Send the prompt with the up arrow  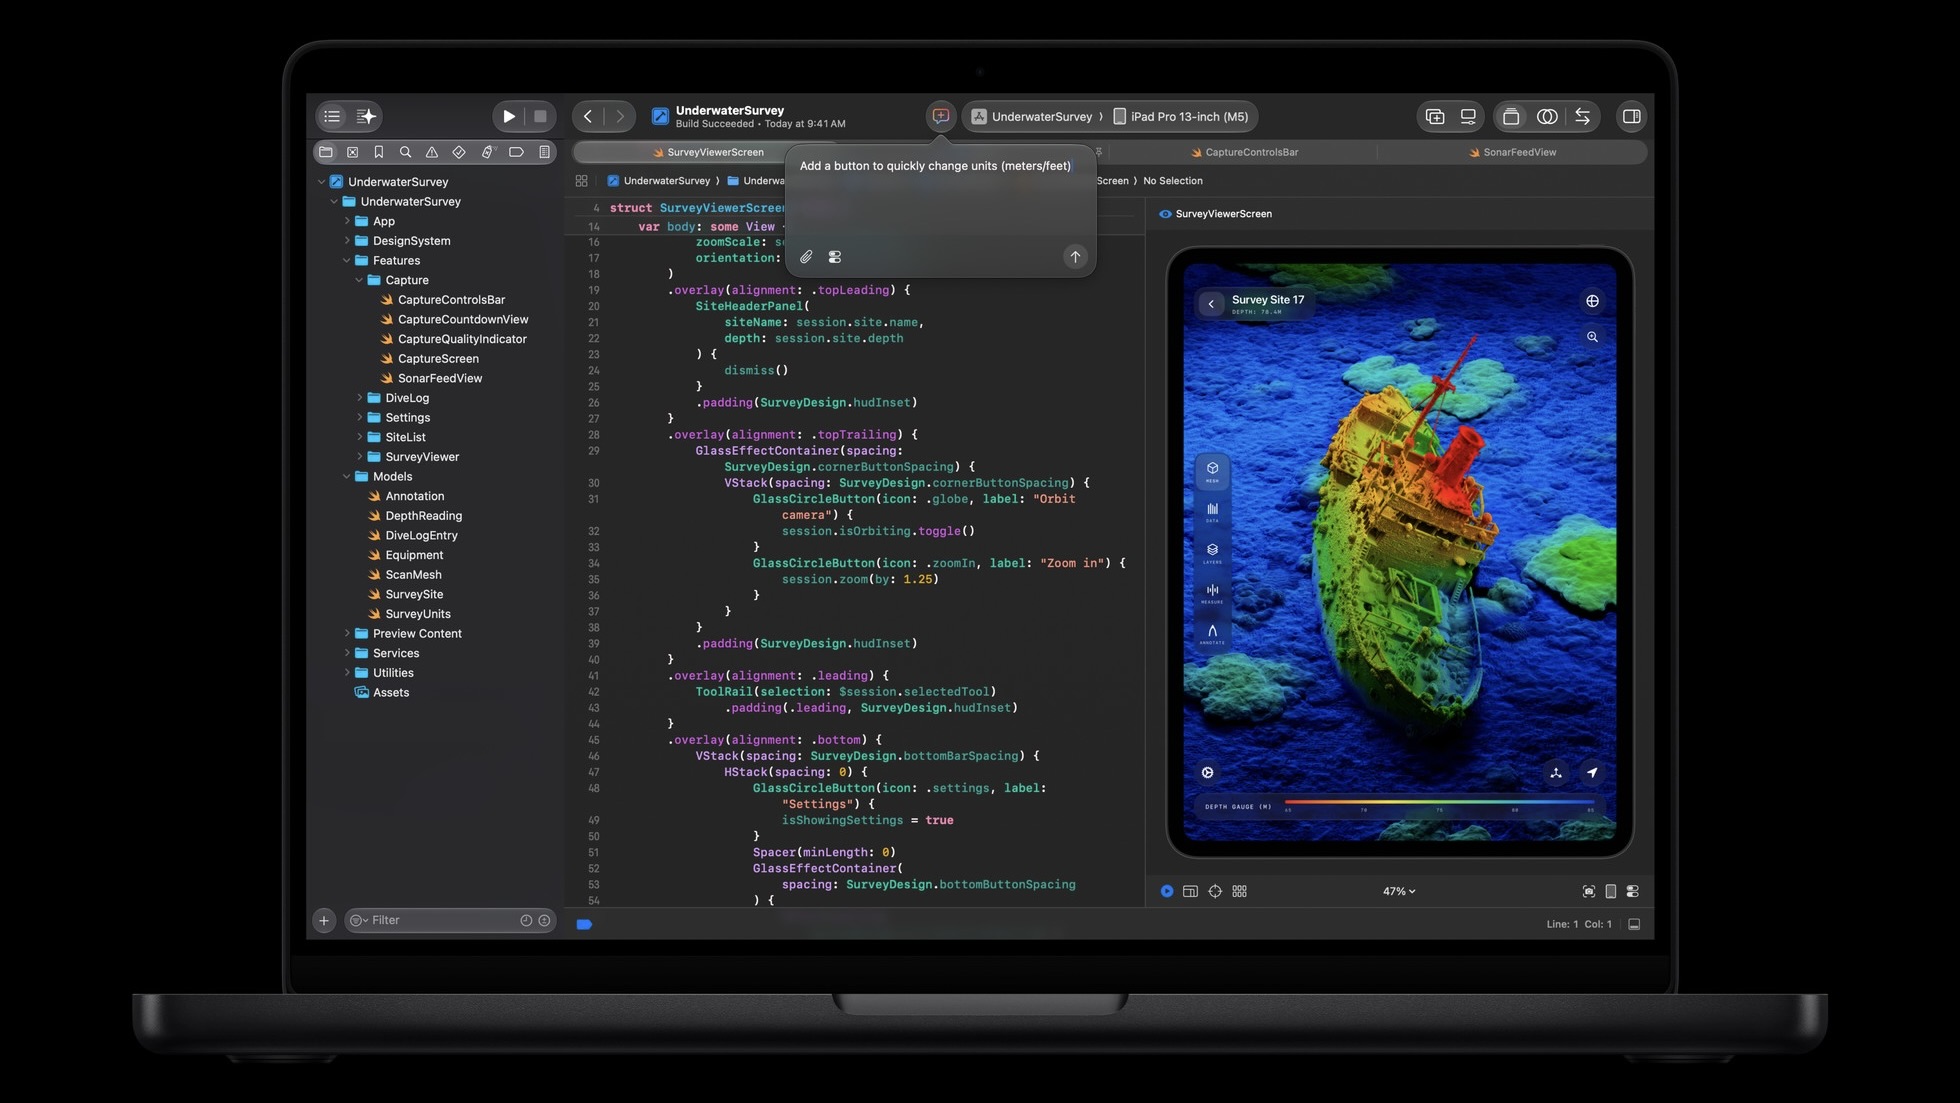coord(1075,257)
